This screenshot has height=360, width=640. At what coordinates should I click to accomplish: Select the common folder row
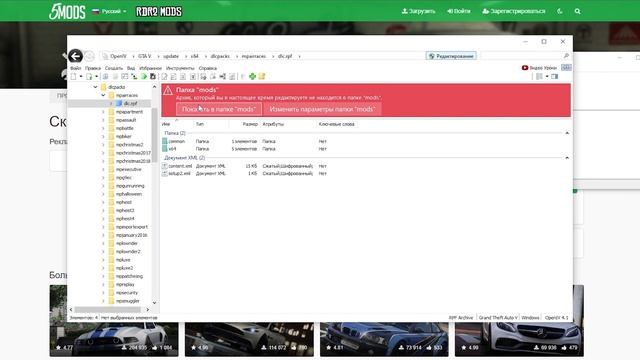coord(245,141)
